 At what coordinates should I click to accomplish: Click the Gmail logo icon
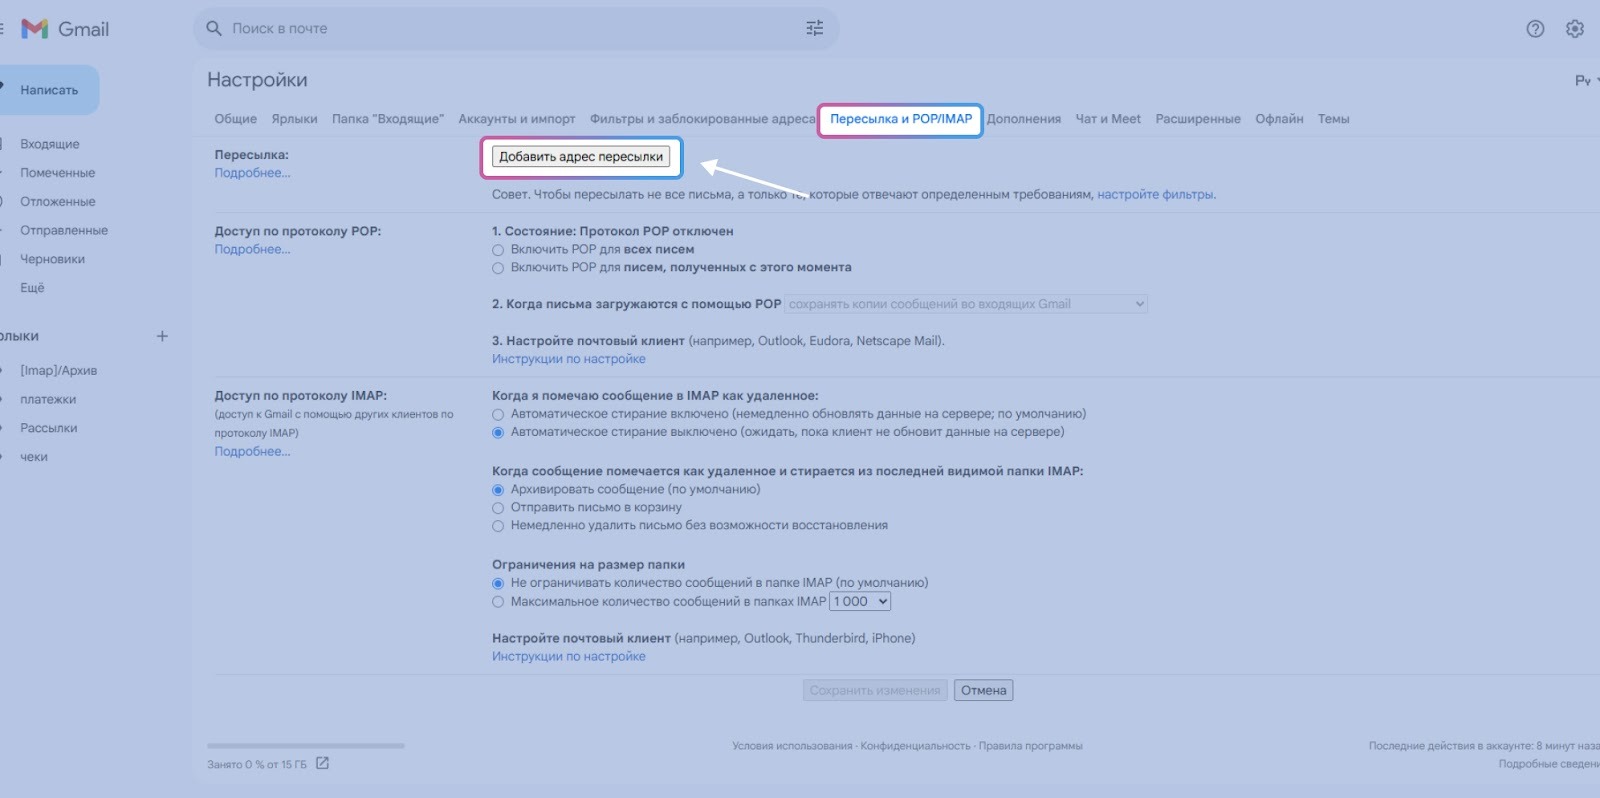click(36, 29)
